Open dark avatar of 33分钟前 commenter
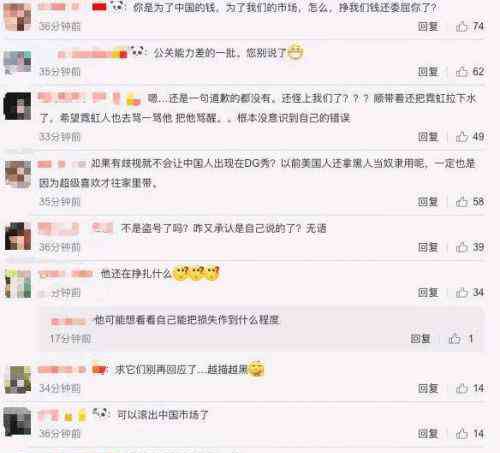Image resolution: width=500 pixels, height=453 pixels. [x=17, y=106]
